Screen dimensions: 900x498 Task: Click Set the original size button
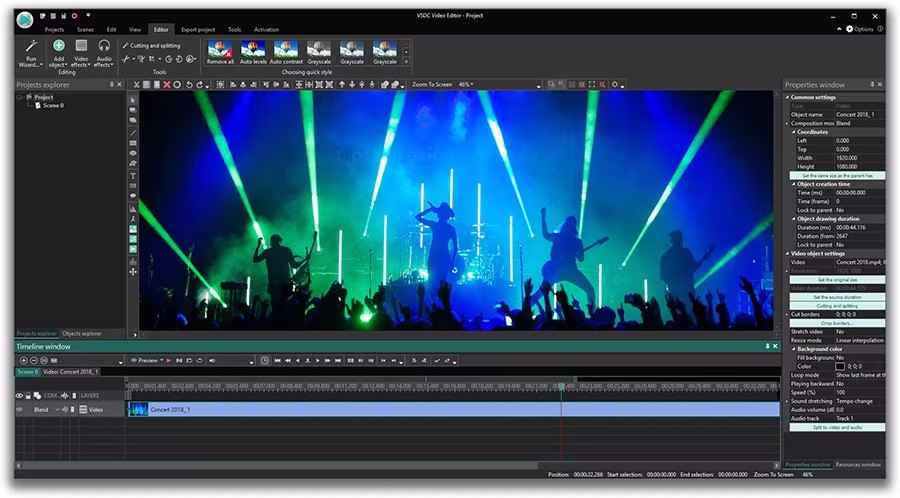pyautogui.click(x=837, y=280)
